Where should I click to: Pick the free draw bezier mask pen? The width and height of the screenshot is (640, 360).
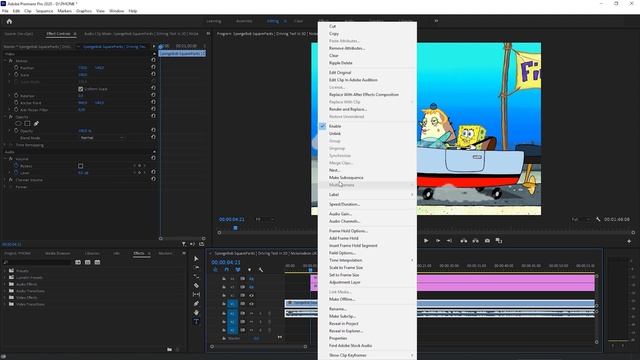(x=36, y=123)
